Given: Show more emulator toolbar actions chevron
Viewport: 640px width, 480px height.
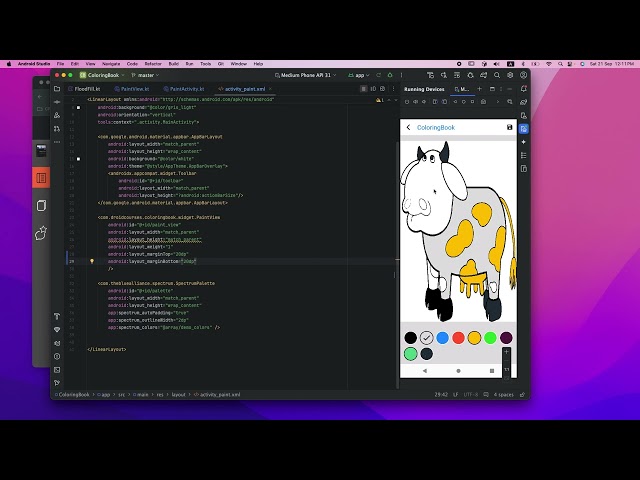Looking at the screenshot, I should 498,102.
